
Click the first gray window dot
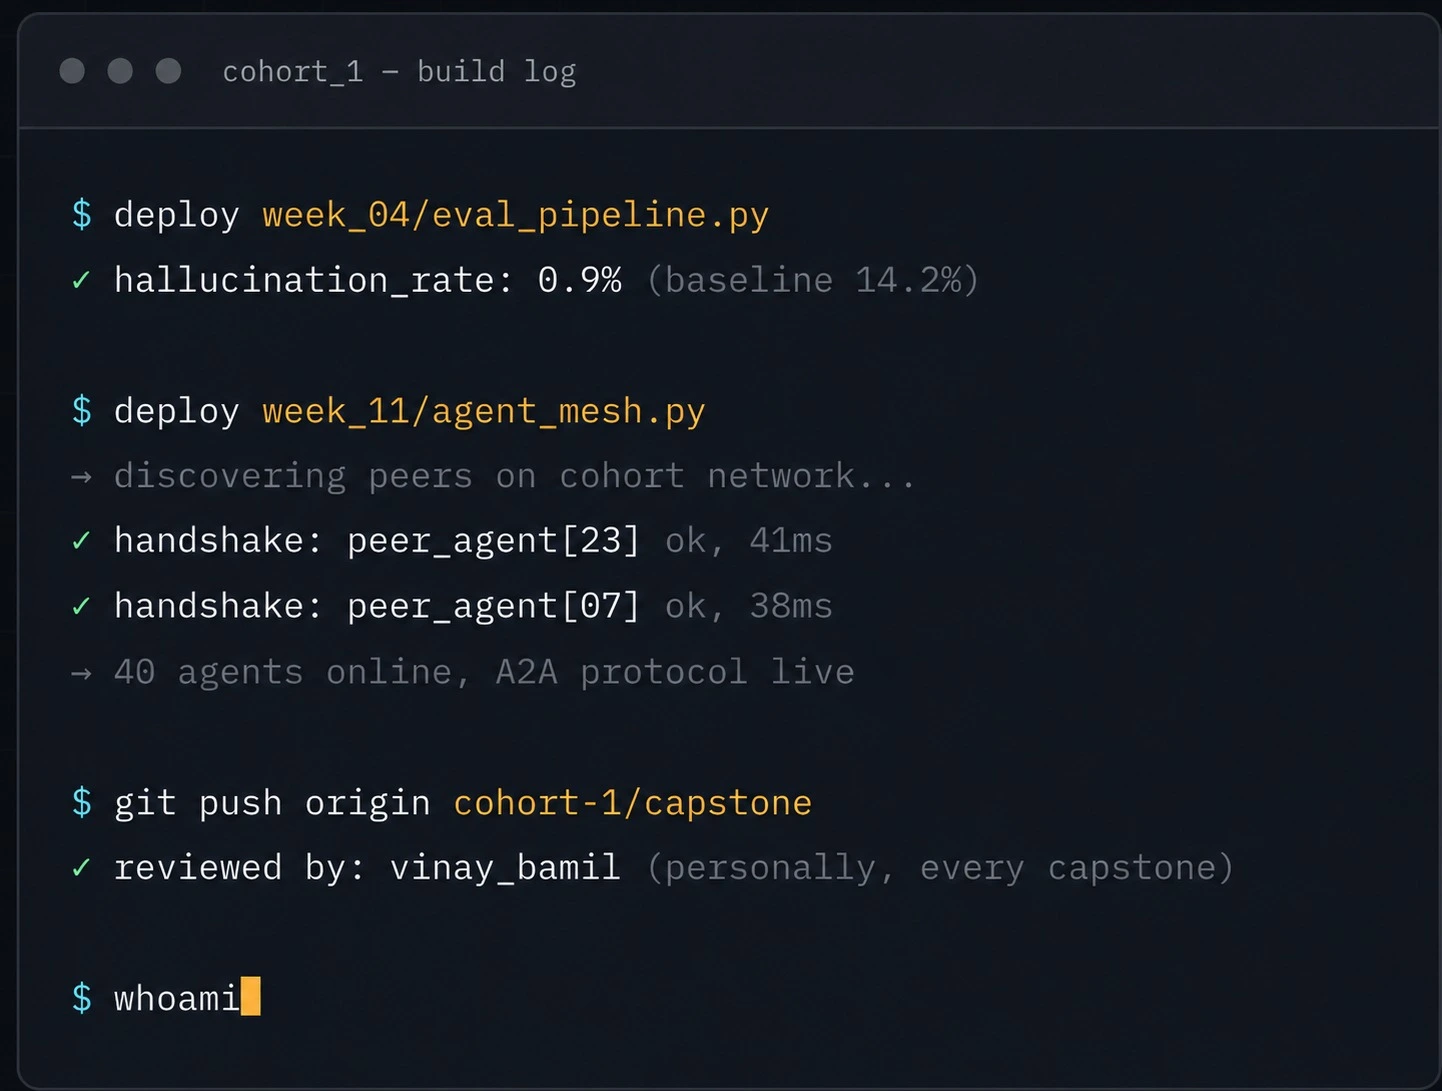tap(72, 71)
